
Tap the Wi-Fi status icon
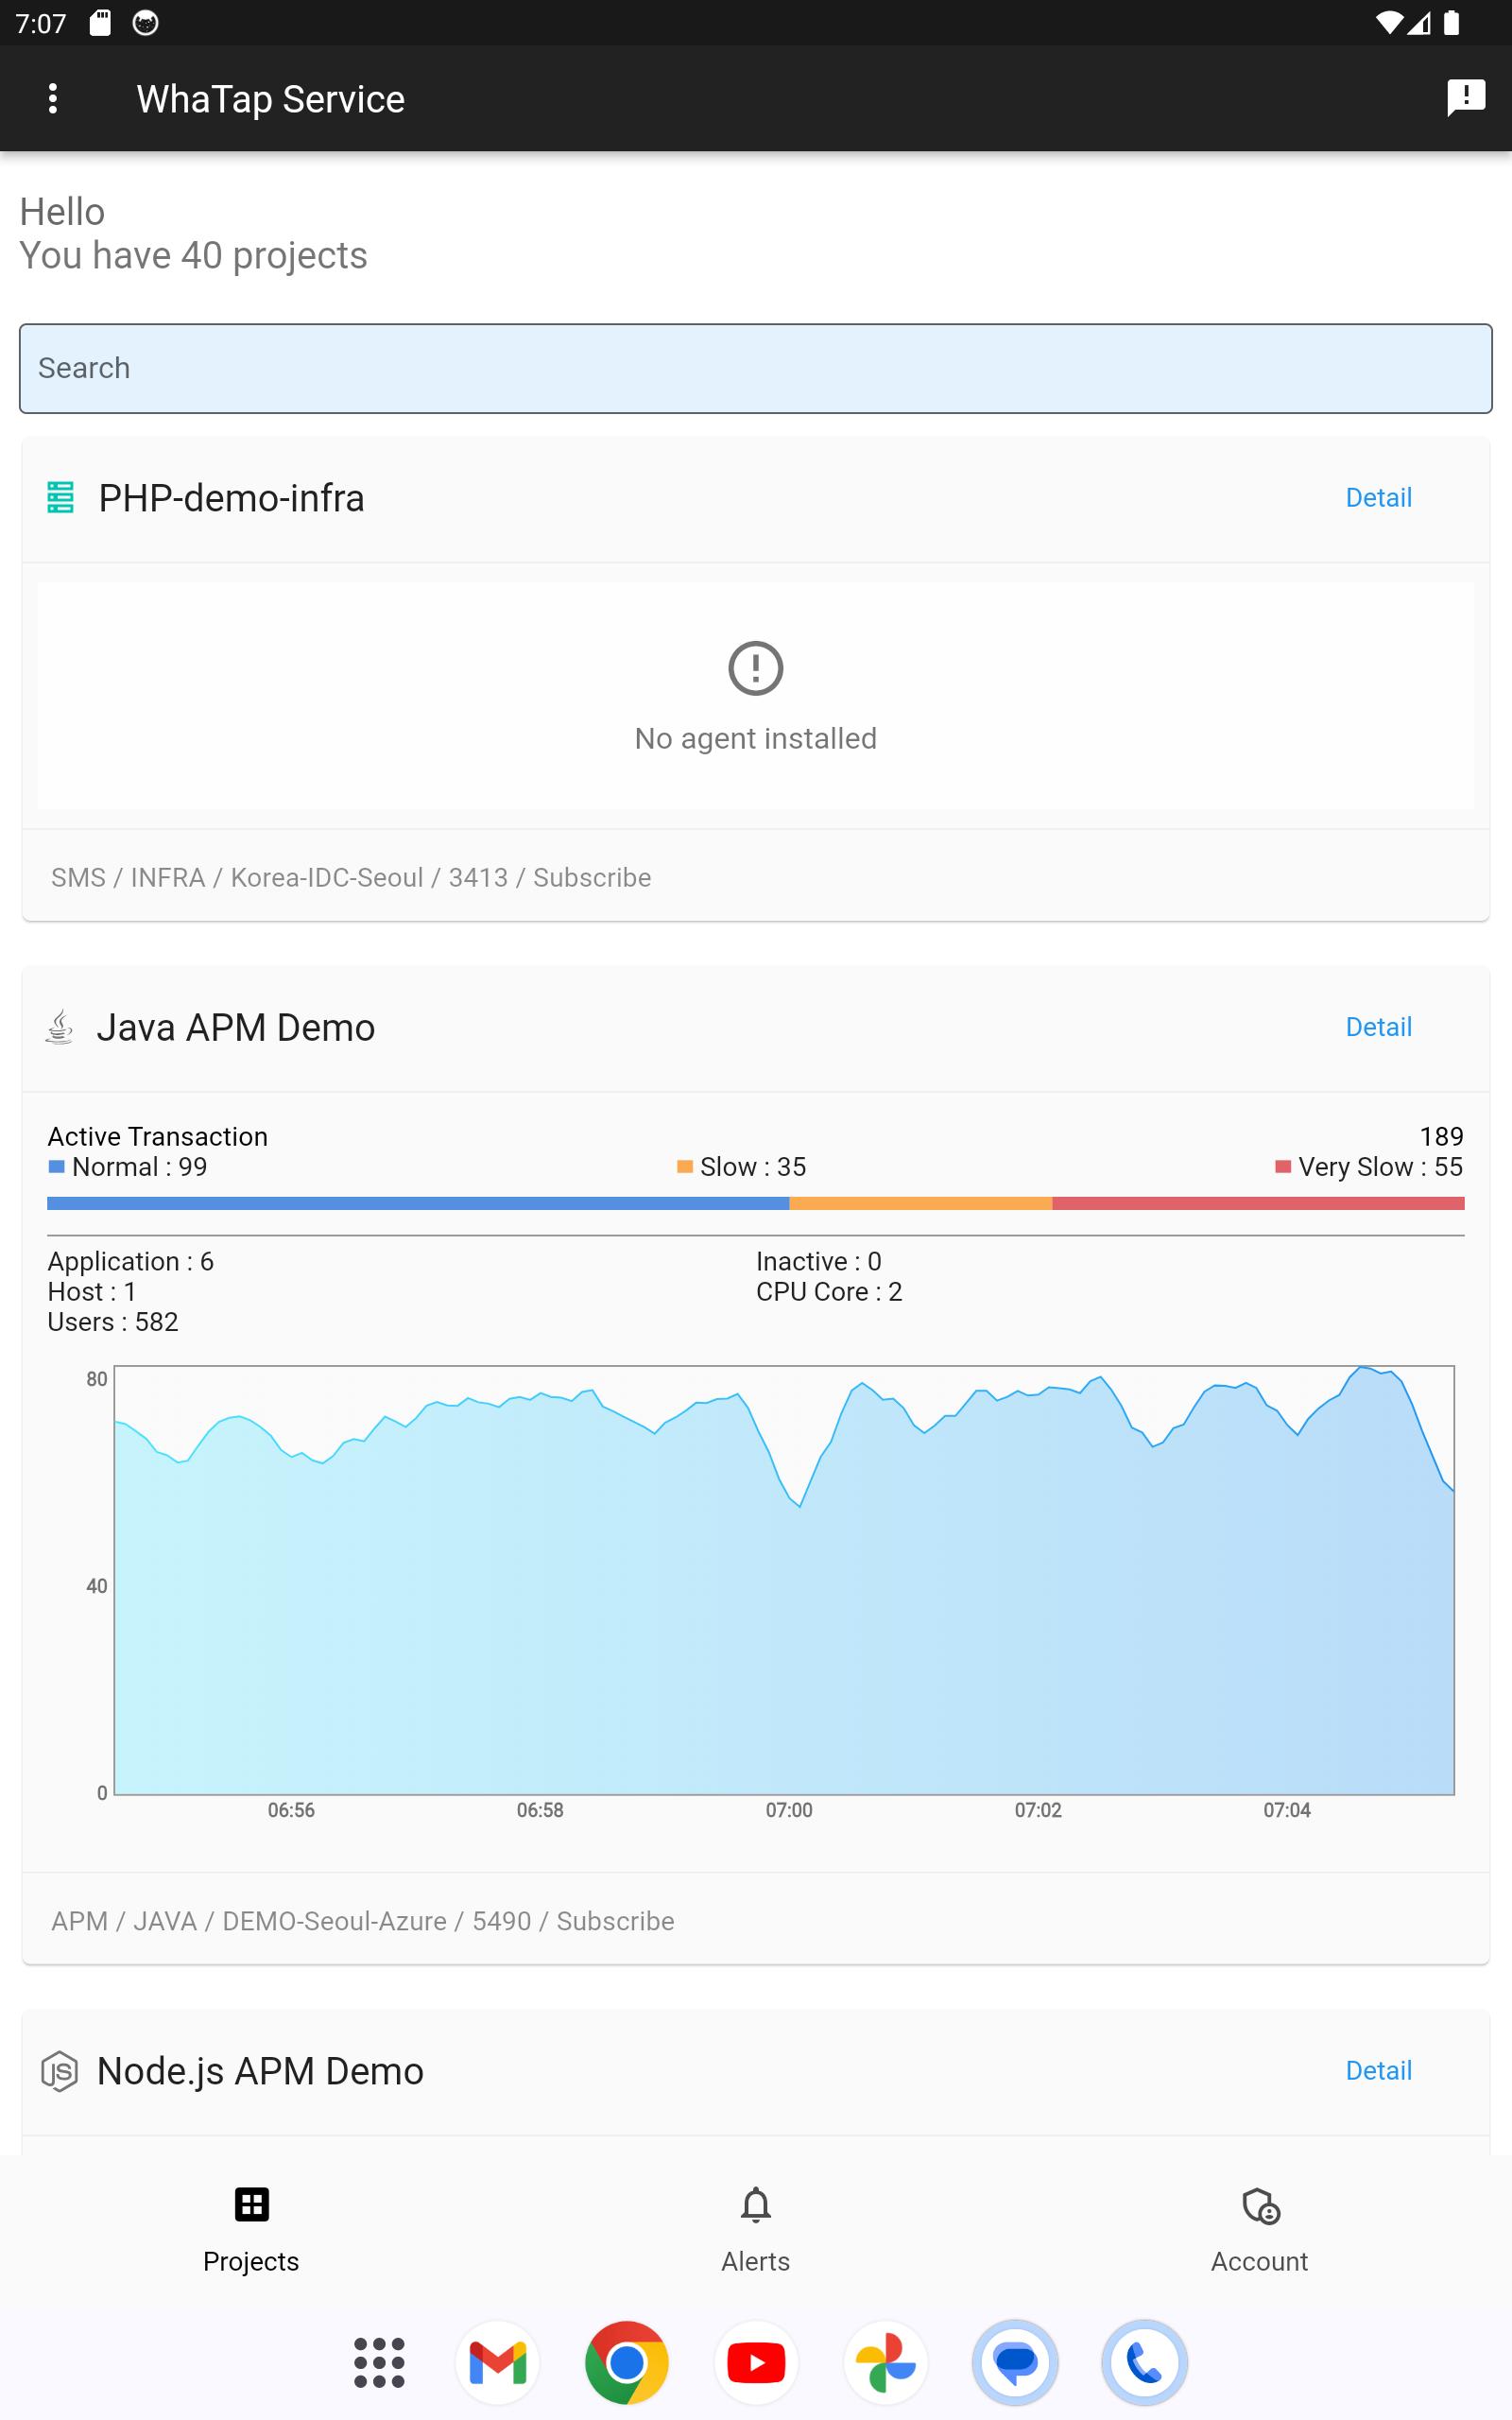1389,23
